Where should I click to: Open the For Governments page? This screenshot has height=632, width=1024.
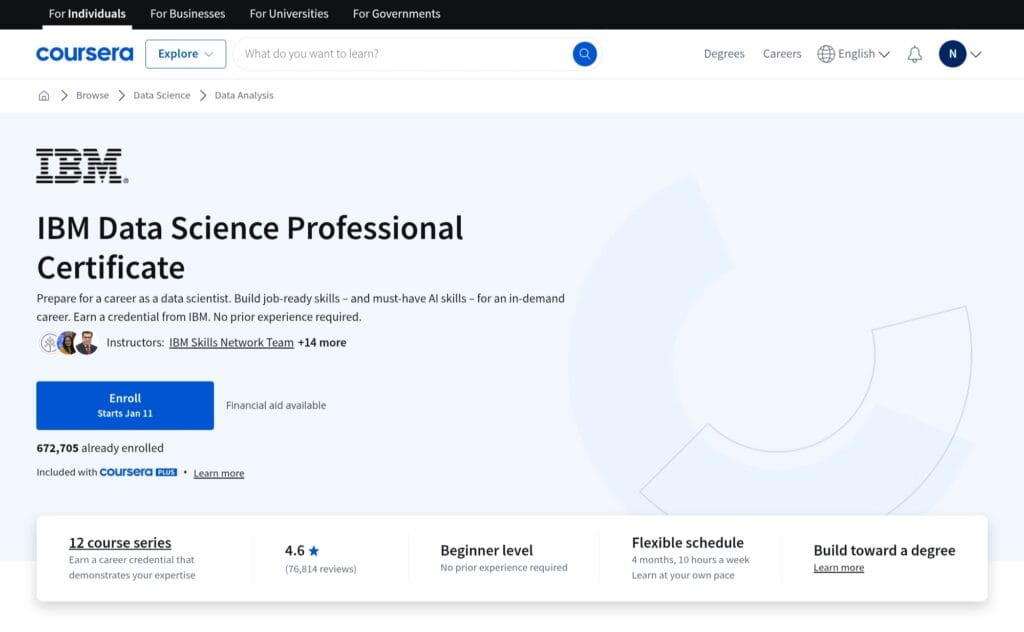tap(396, 14)
